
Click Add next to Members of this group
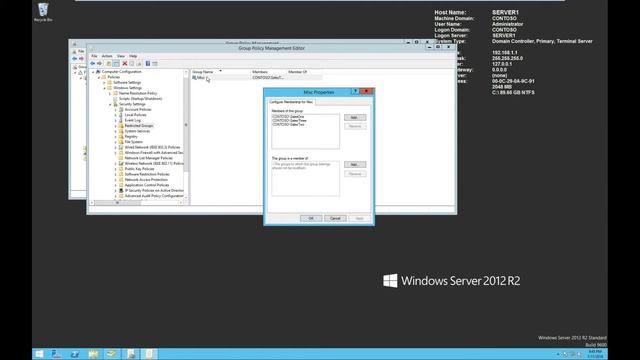pos(355,118)
